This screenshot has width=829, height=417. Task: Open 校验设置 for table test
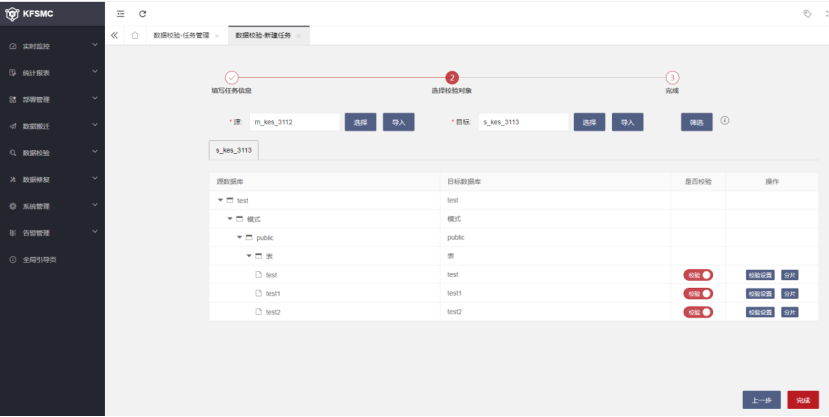(x=760, y=275)
